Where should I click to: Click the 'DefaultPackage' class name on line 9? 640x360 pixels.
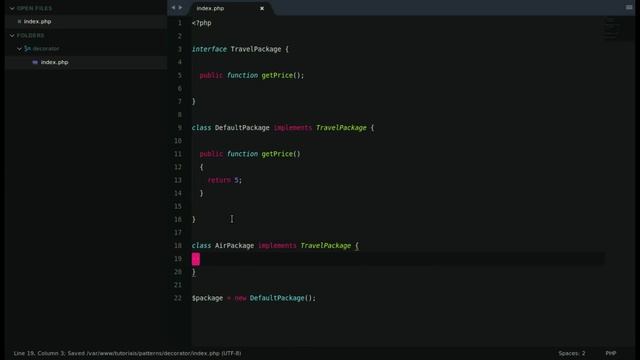pyautogui.click(x=242, y=128)
